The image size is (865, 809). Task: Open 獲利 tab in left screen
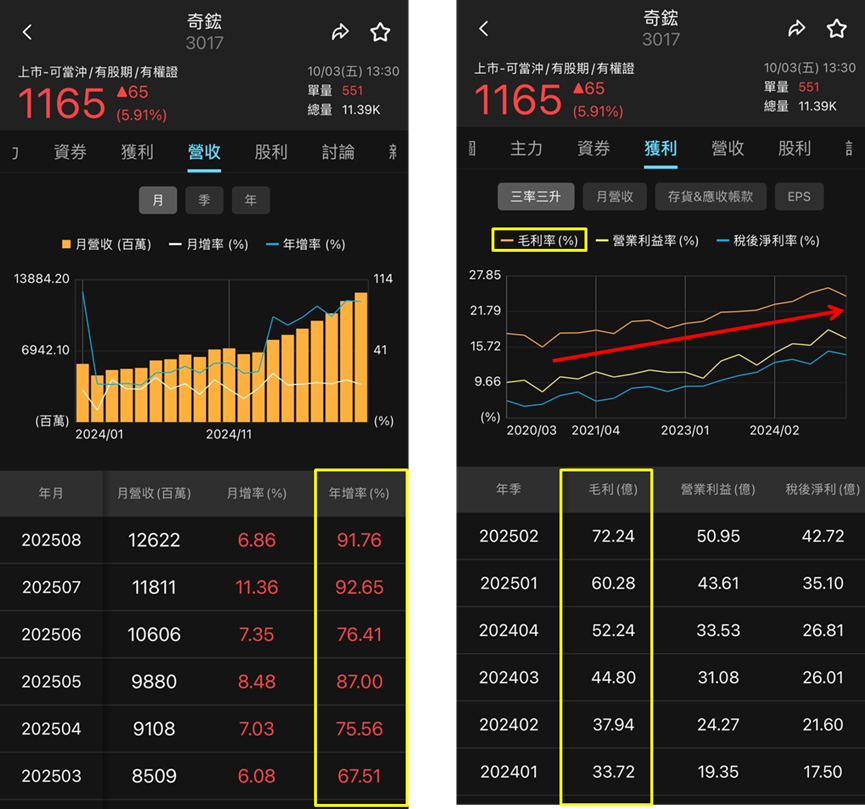137,152
